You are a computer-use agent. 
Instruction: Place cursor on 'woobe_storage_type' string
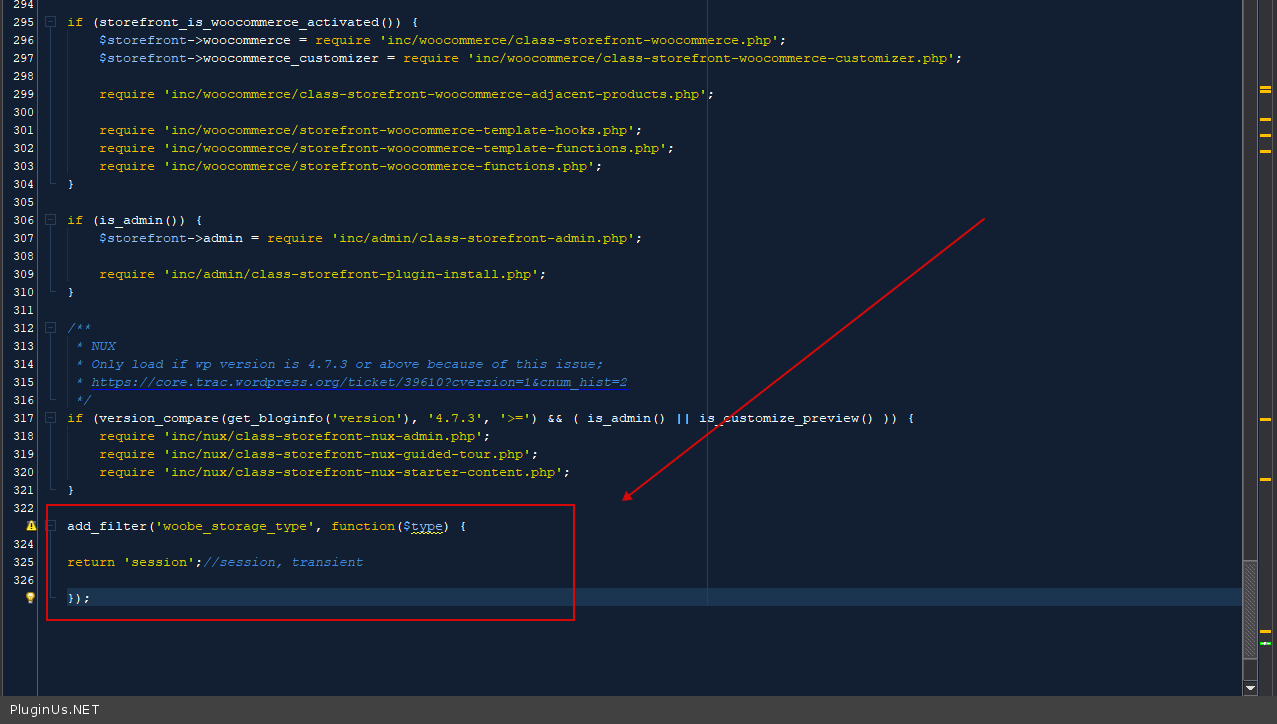tap(235, 526)
